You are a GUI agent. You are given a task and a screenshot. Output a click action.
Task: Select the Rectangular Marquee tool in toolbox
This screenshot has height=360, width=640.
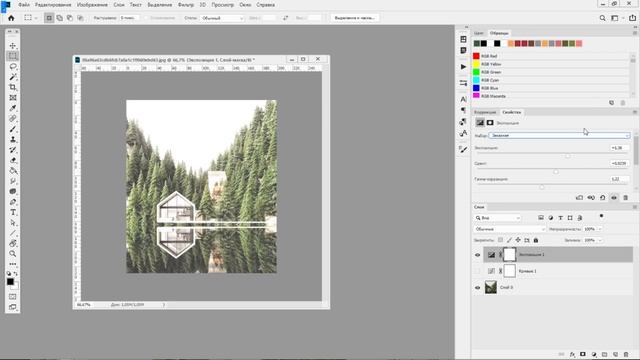13,56
